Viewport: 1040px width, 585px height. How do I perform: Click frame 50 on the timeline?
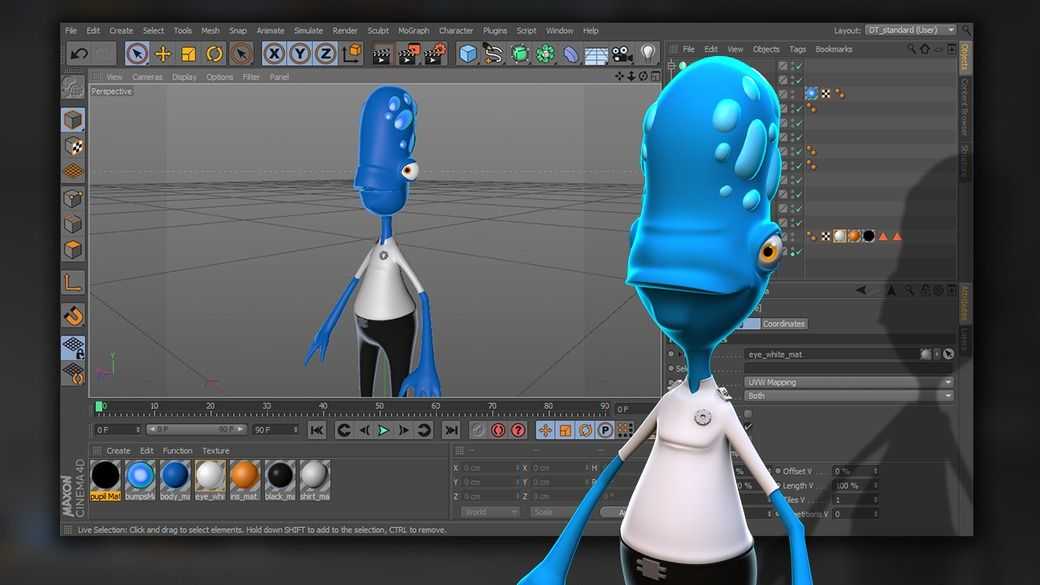379,406
